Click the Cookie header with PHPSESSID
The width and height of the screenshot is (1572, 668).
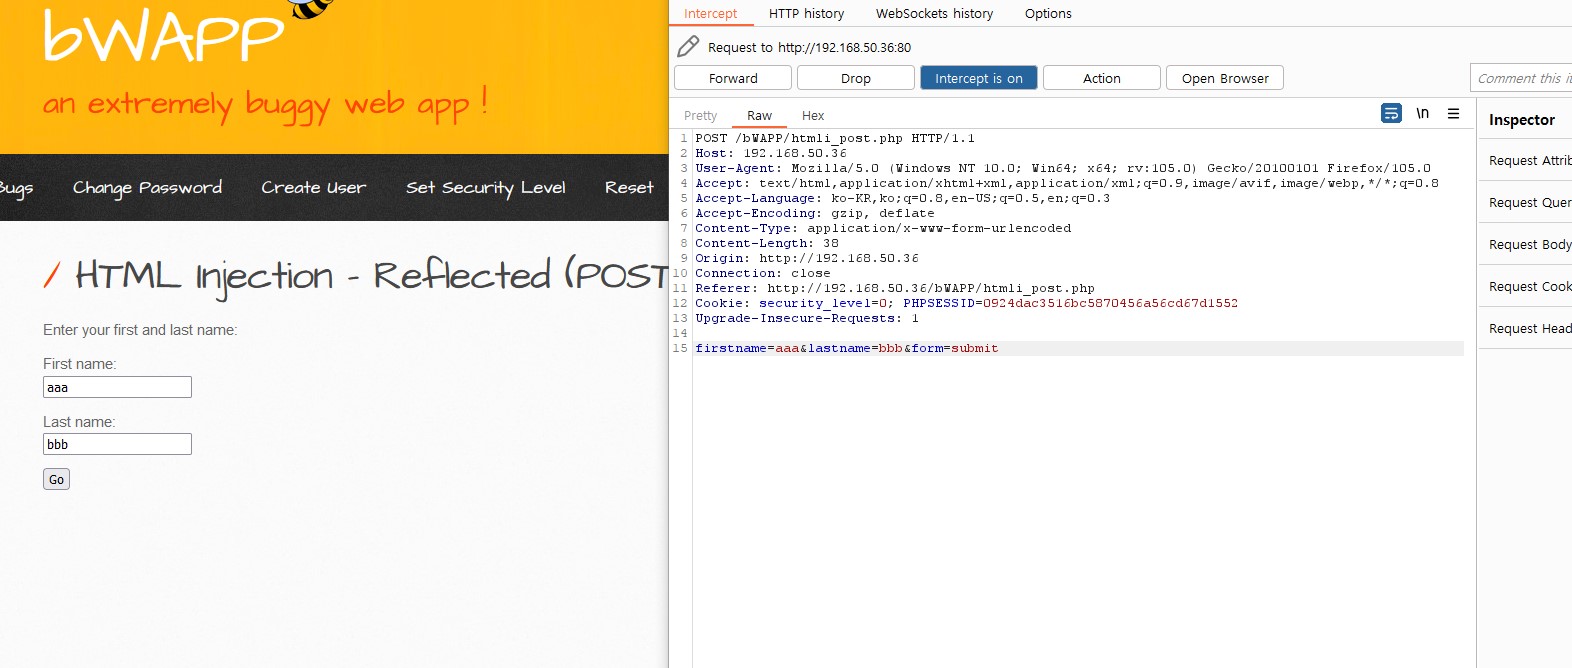pyautogui.click(x=966, y=303)
